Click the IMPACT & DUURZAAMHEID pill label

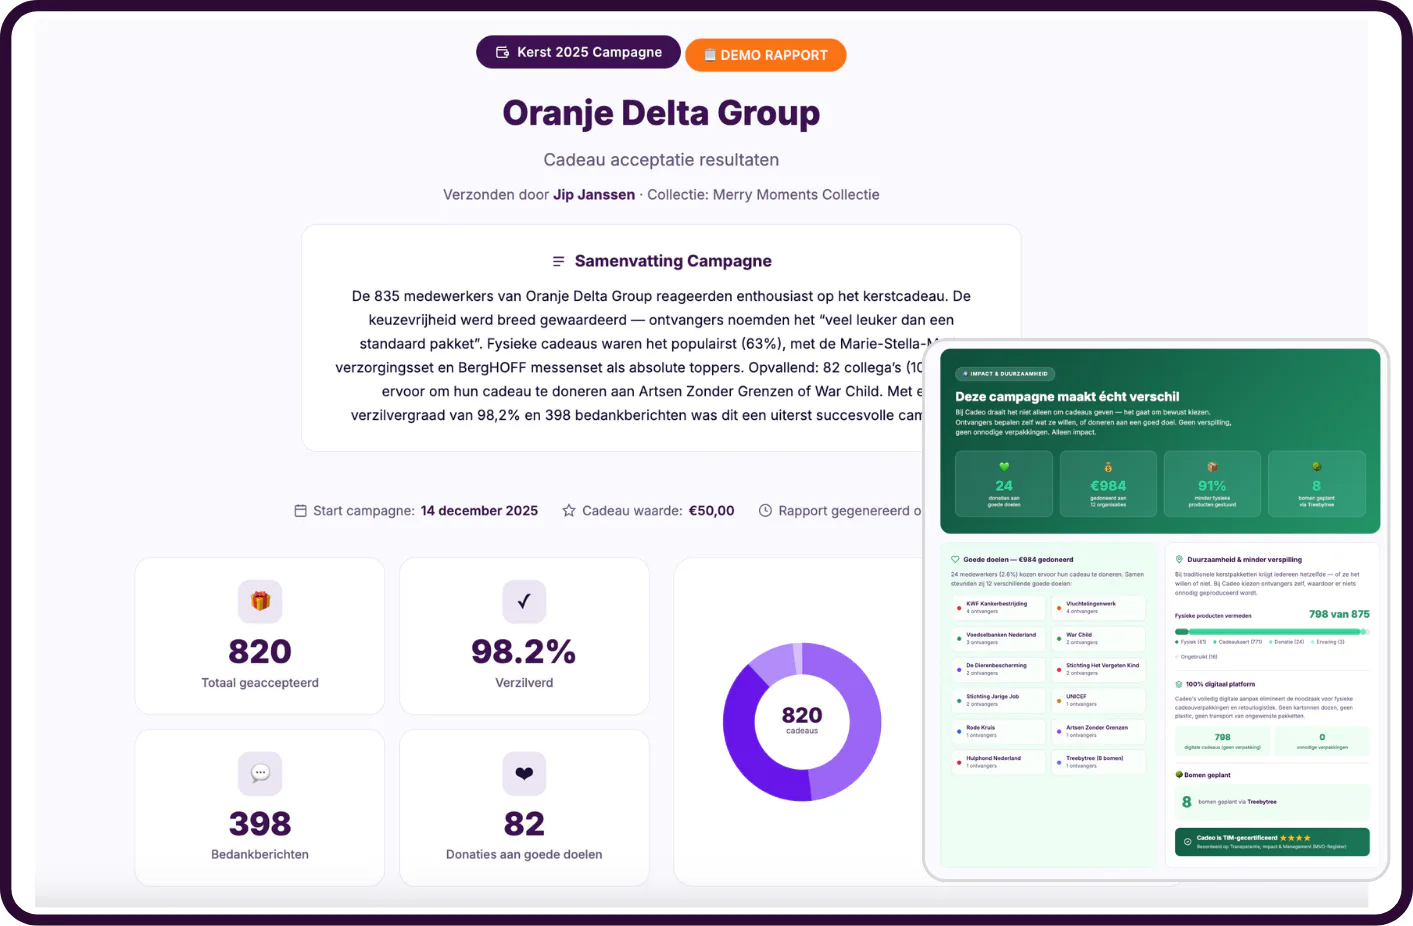[1006, 374]
